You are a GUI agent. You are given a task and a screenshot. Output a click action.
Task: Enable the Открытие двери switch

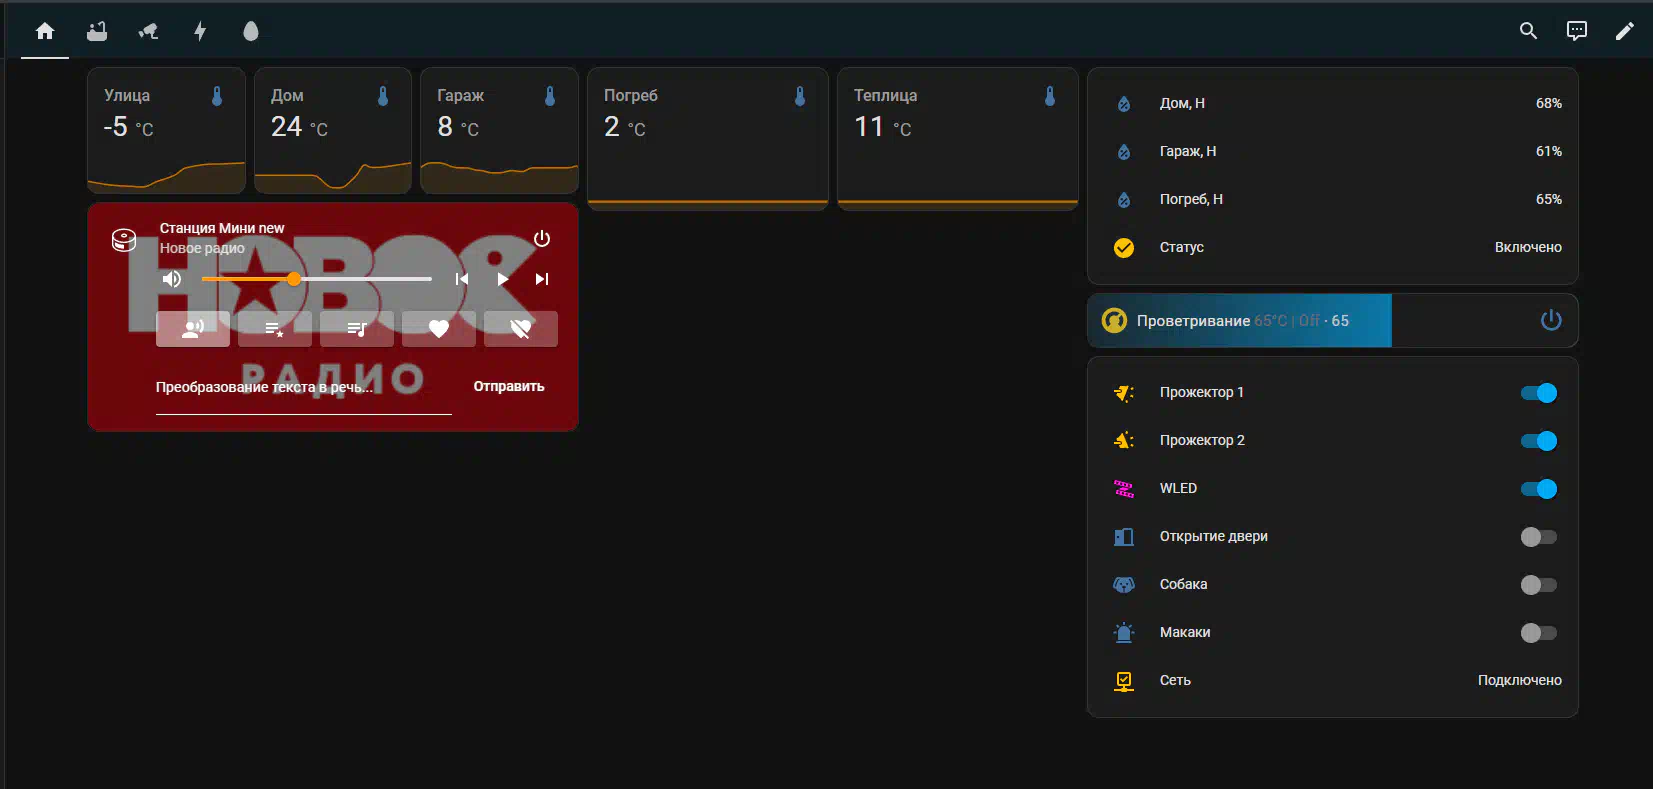coord(1539,537)
